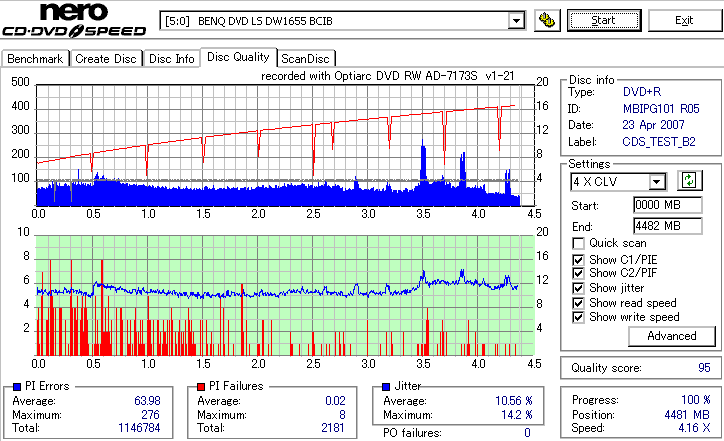Click the Nero CD-DVD Speed logo
The height and width of the screenshot is (441, 724).
click(x=74, y=20)
